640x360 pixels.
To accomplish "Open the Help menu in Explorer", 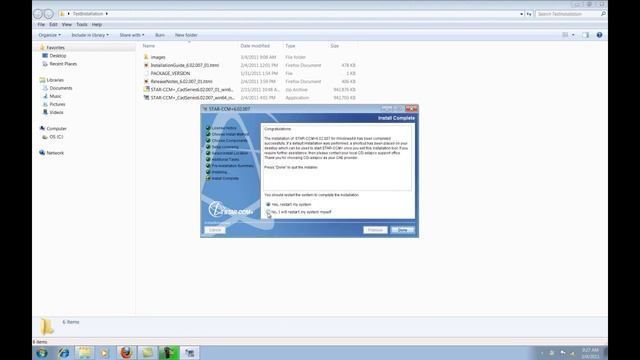I will pos(97,24).
